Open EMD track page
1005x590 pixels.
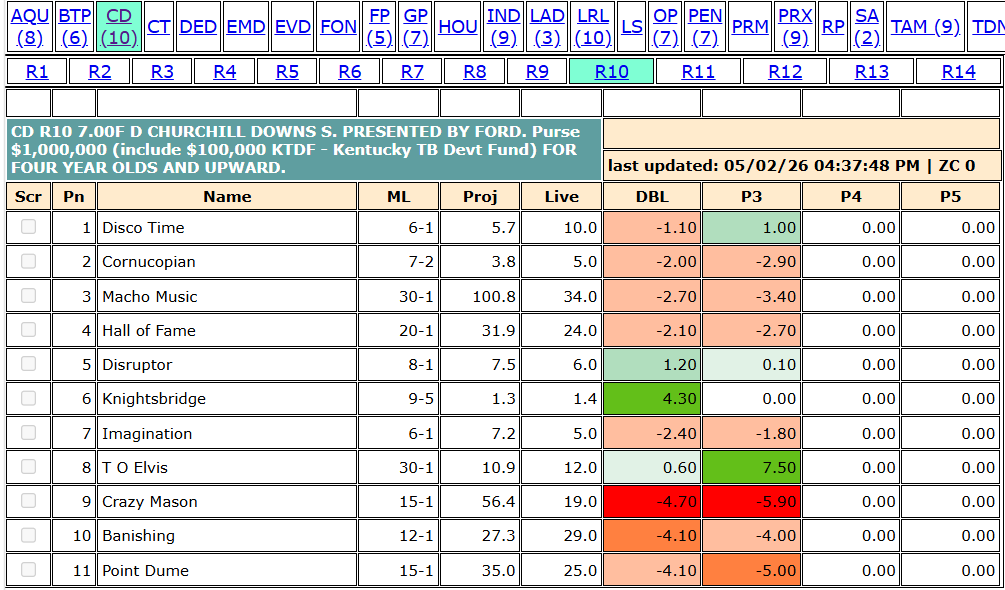click(246, 26)
